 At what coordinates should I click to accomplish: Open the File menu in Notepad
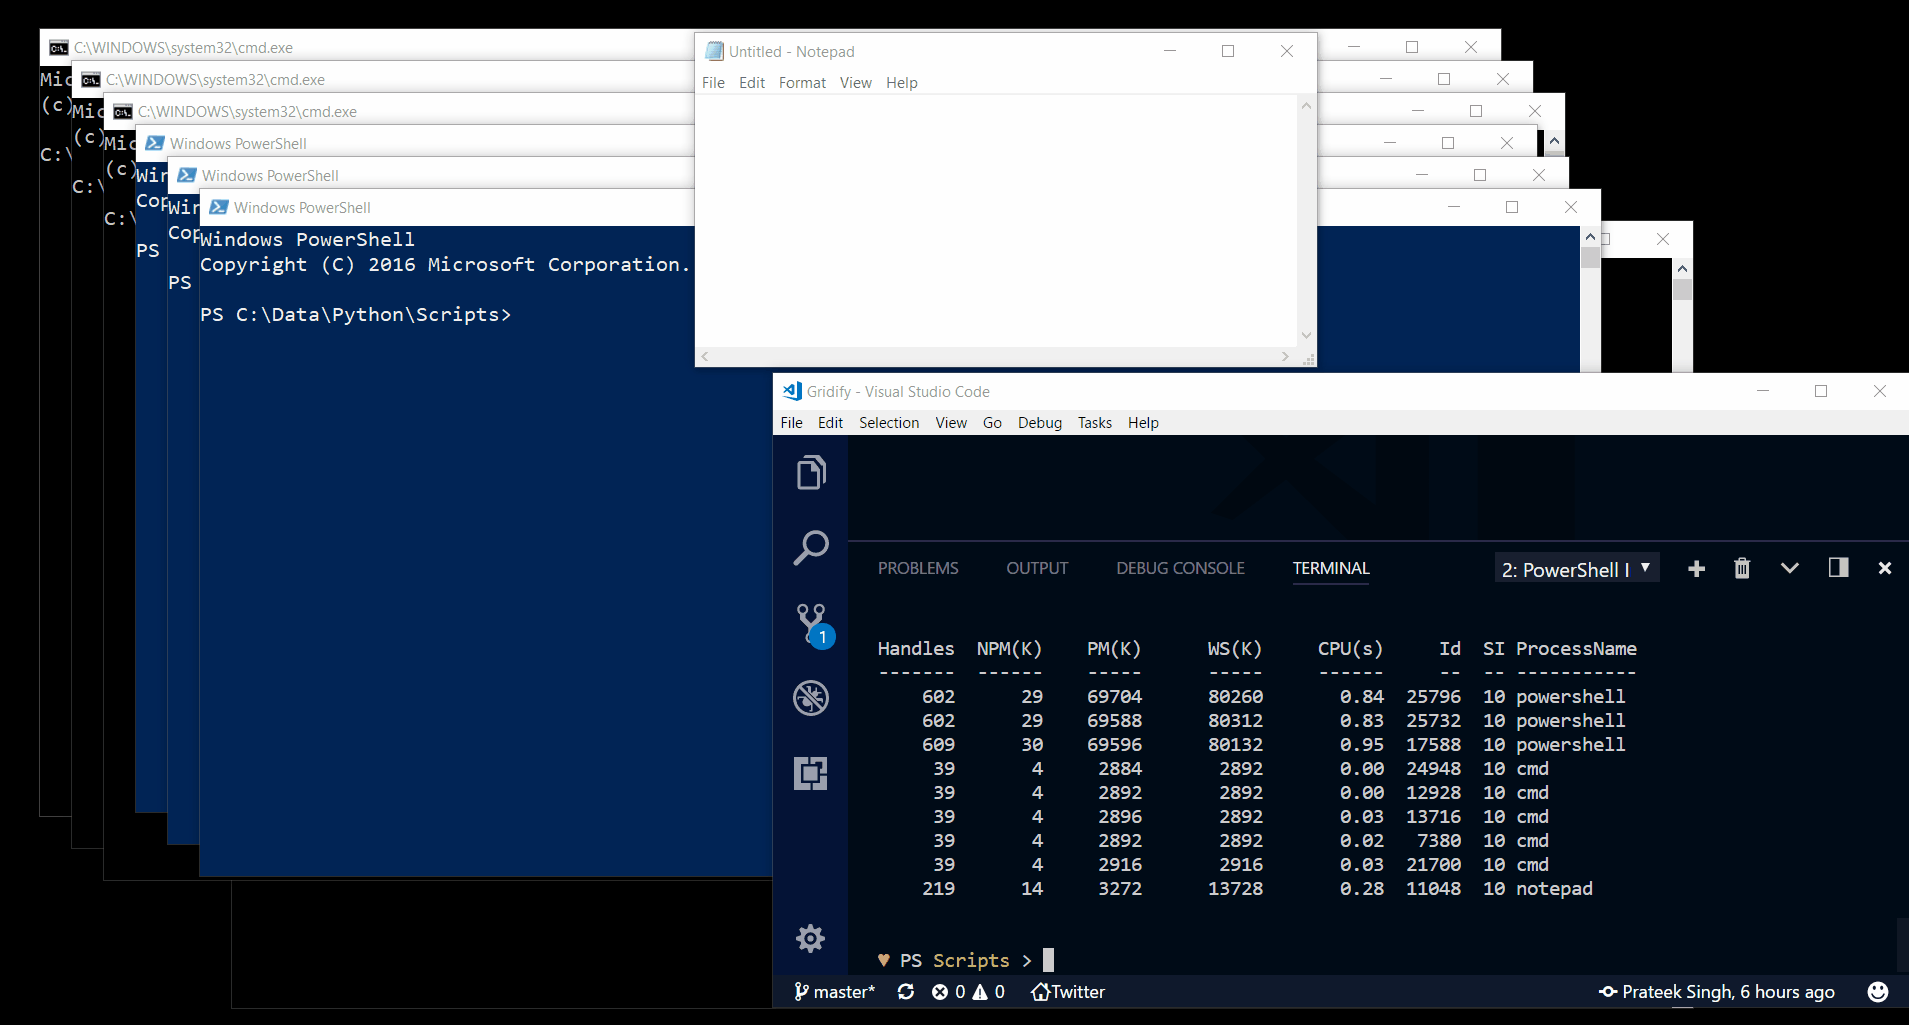pos(713,83)
